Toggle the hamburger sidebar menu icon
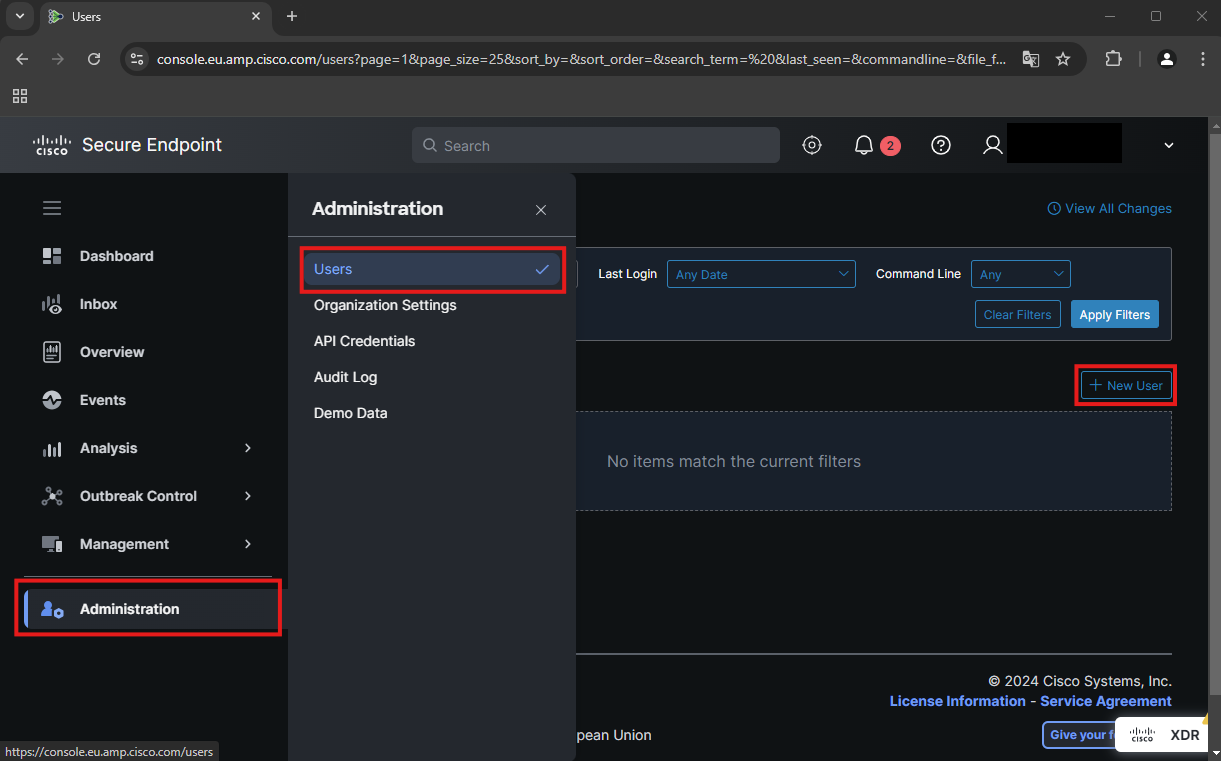This screenshot has height=761, width=1221. click(52, 208)
